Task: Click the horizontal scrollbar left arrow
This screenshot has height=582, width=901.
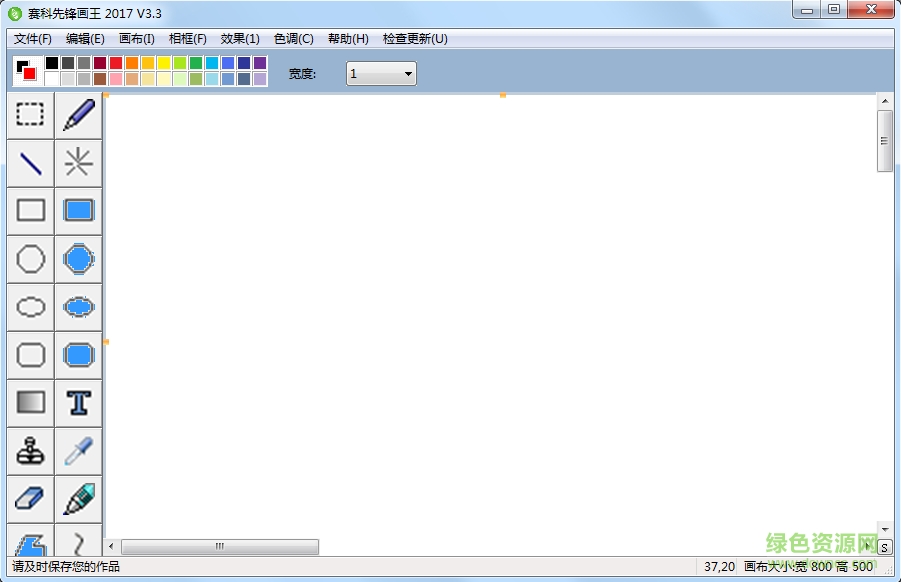Action: (112, 547)
